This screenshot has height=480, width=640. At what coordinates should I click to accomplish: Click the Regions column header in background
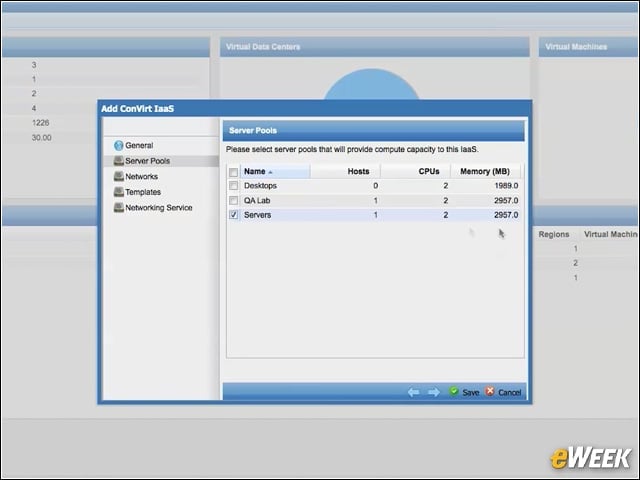554,234
